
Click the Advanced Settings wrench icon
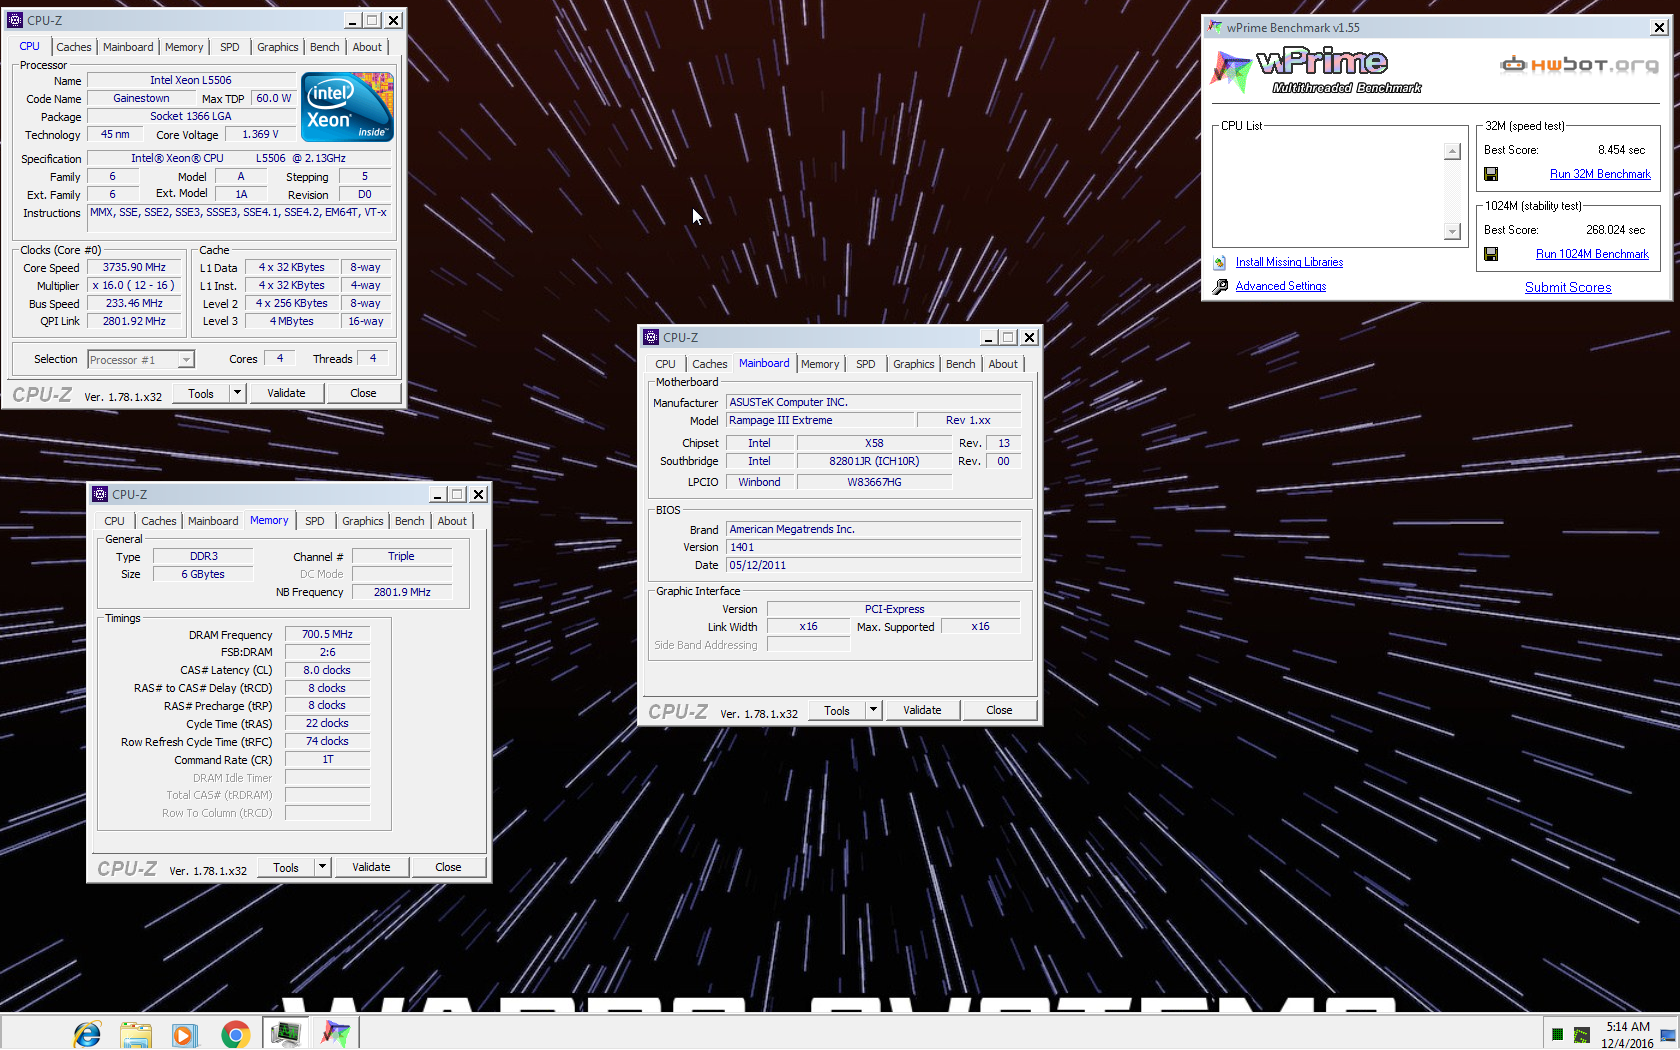point(1220,287)
